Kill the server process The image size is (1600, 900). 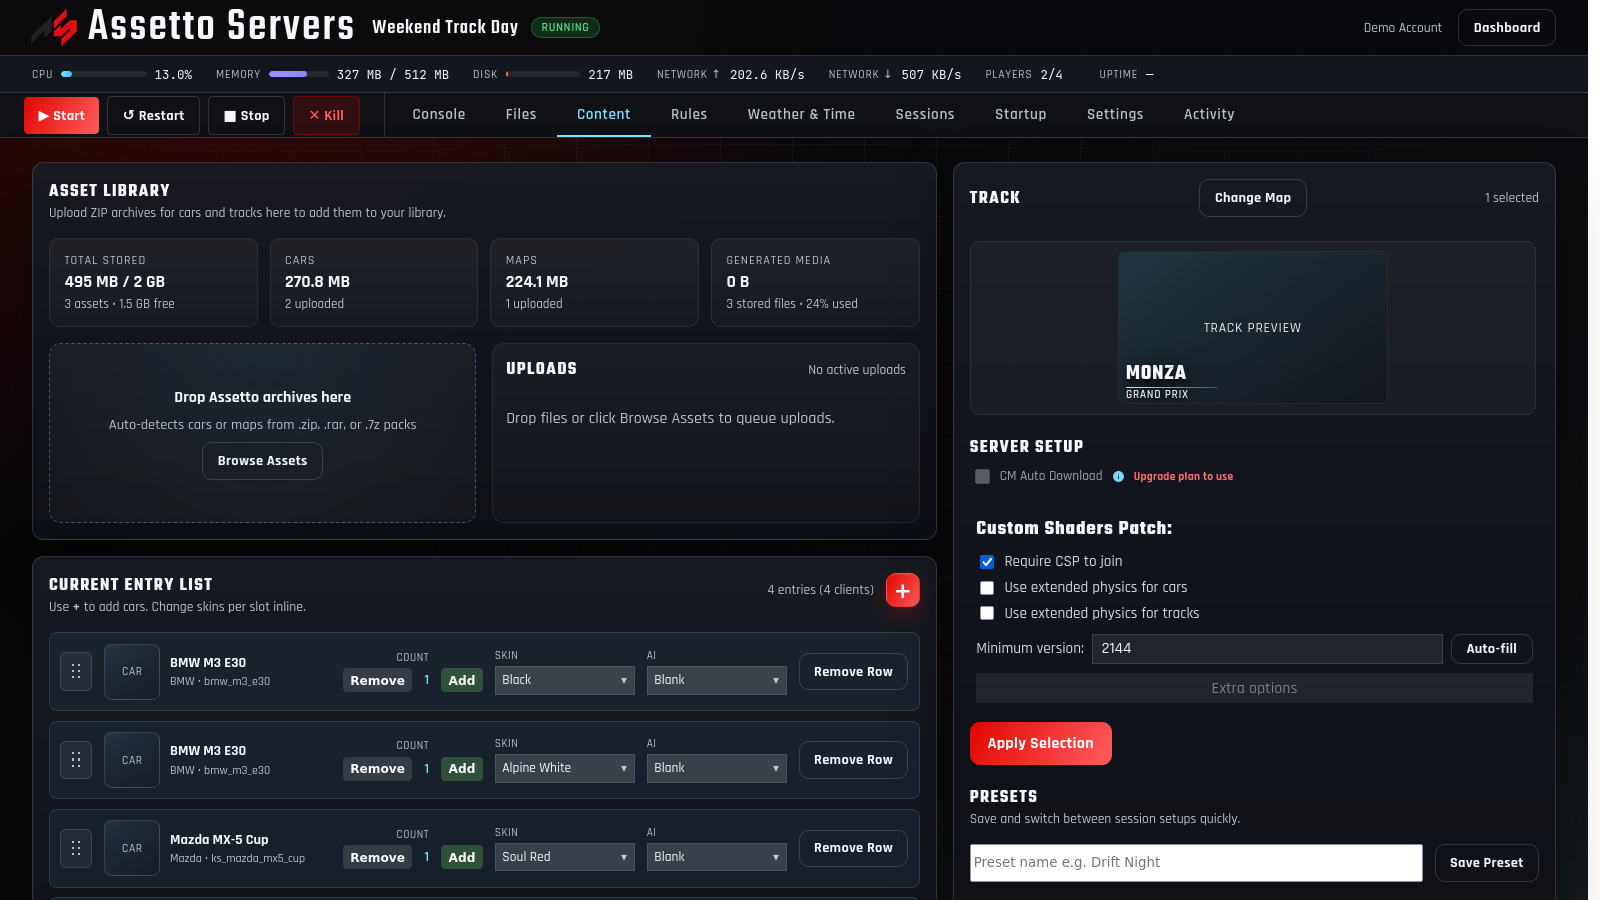pyautogui.click(x=326, y=116)
